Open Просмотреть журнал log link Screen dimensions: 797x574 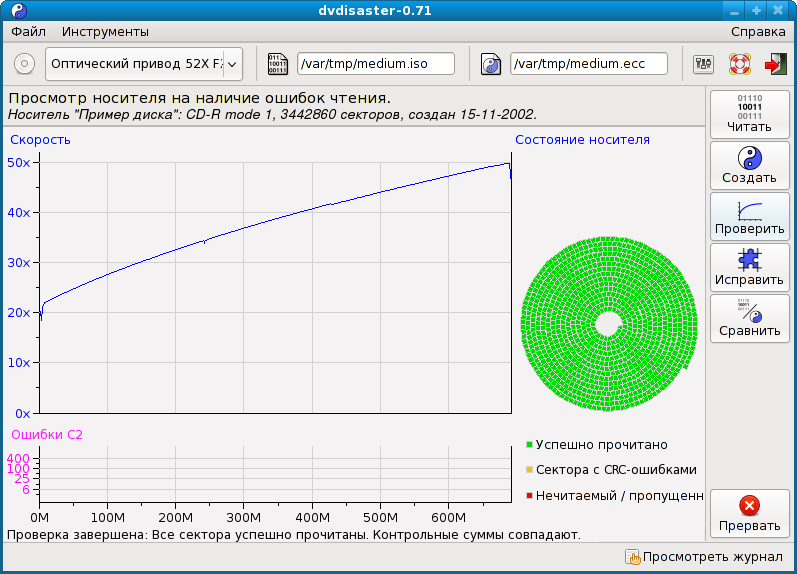coord(712,557)
